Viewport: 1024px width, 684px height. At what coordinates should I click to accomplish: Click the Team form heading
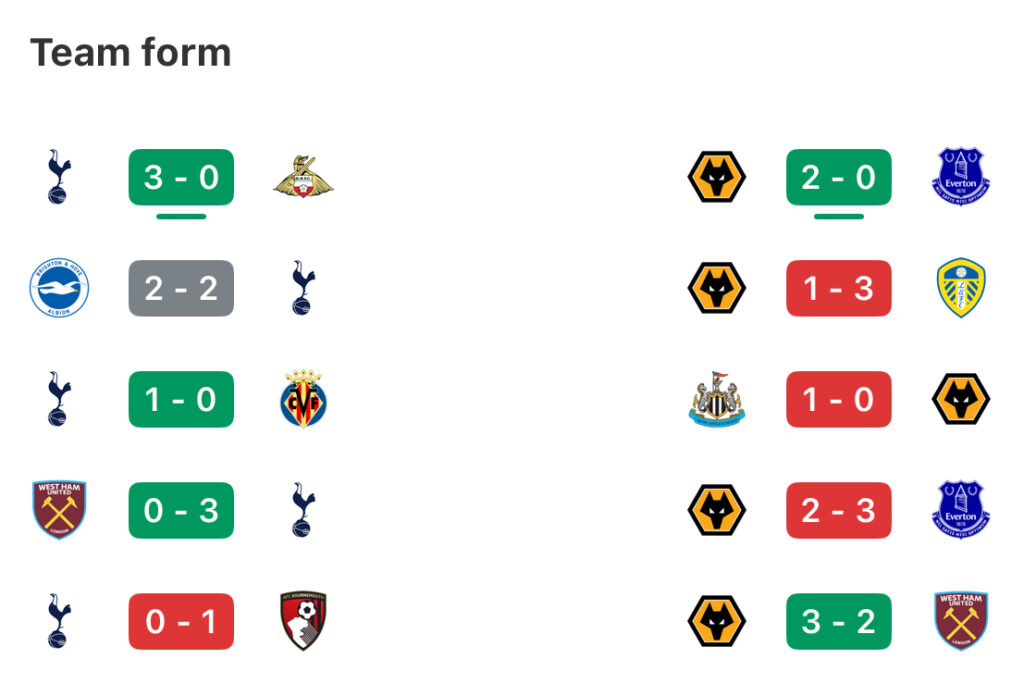(131, 52)
